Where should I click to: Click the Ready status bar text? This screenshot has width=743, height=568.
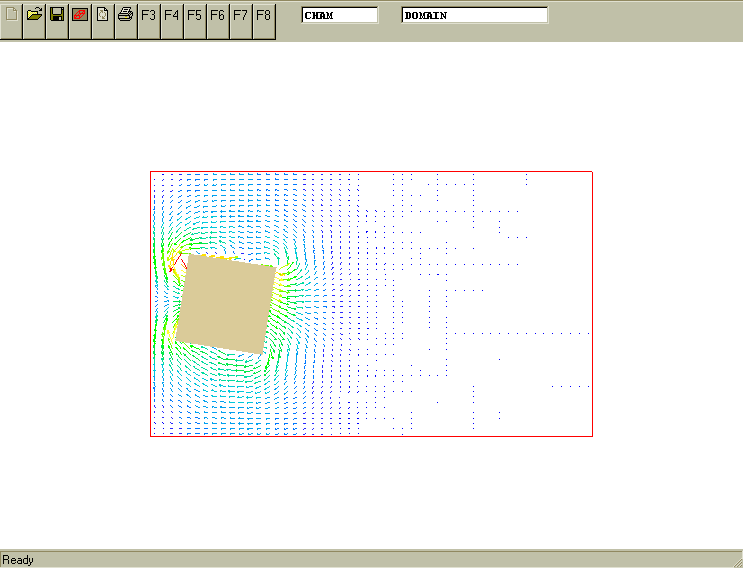coord(18,560)
